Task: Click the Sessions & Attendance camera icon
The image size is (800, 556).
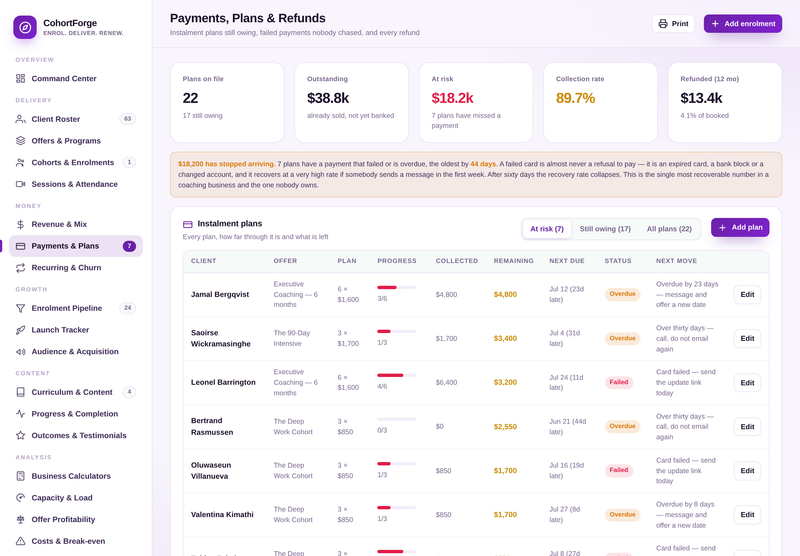Action: (20, 184)
